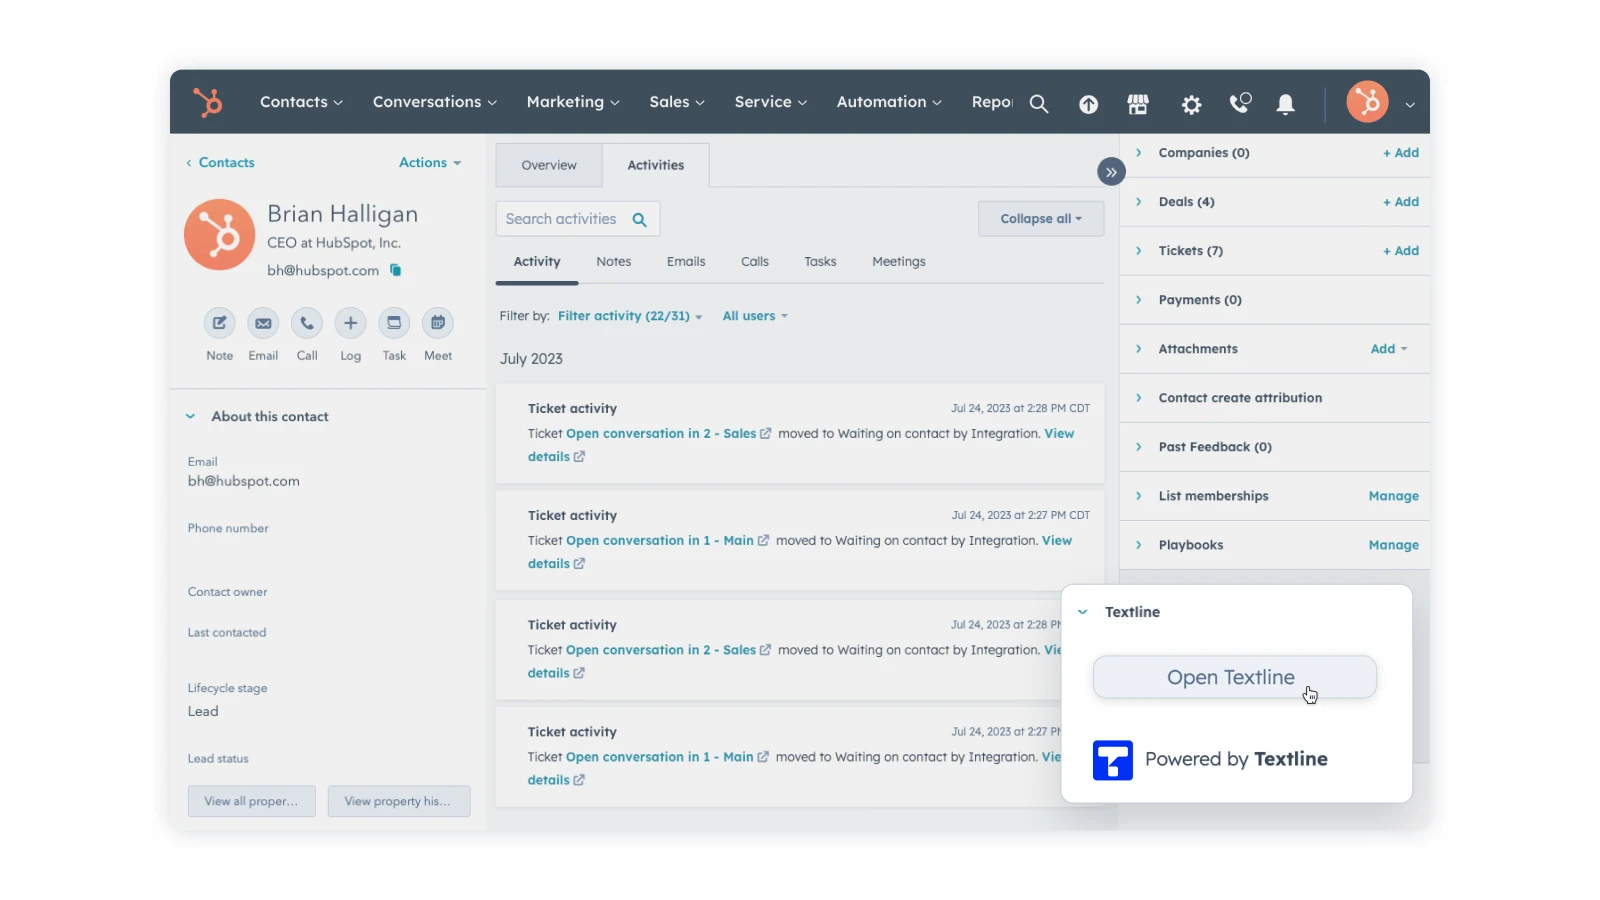Copy email with icon beside bh@hubspot.com
This screenshot has width=1600, height=900.
(395, 270)
